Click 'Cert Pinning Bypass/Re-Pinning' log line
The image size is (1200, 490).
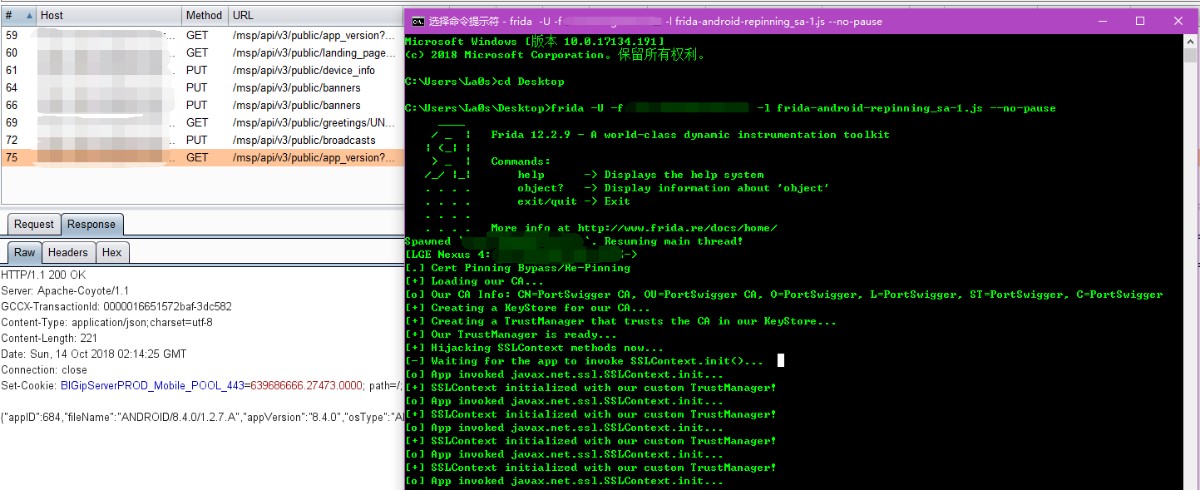tap(518, 268)
